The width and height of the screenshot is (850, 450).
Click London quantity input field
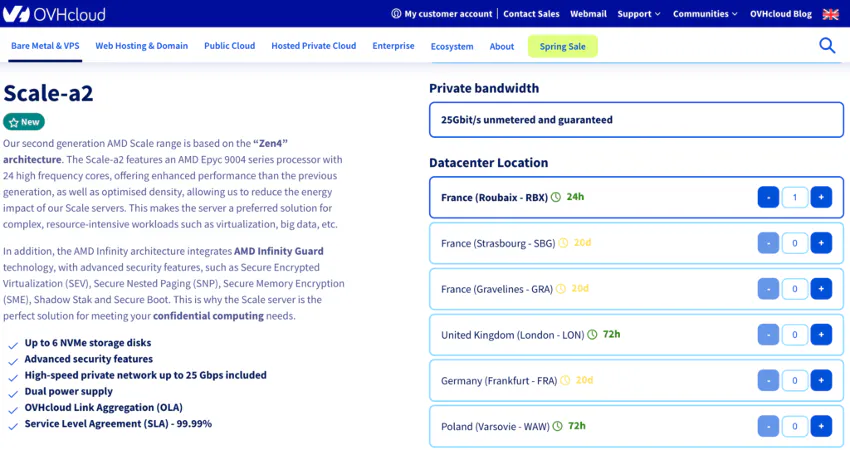[x=795, y=335]
